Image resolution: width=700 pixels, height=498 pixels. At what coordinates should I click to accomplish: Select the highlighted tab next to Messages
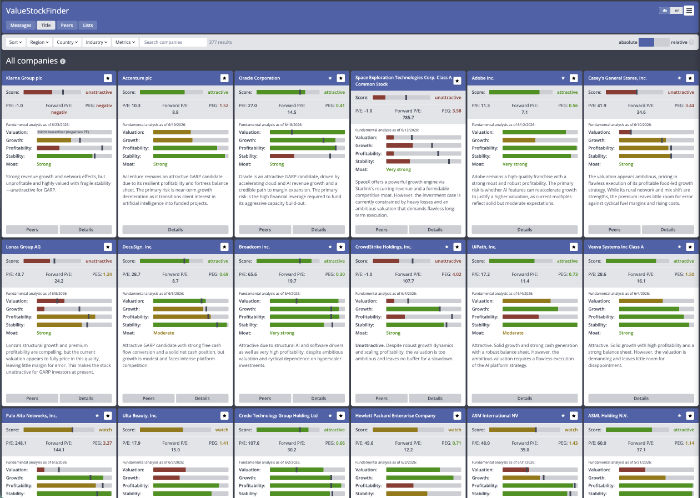[46, 25]
